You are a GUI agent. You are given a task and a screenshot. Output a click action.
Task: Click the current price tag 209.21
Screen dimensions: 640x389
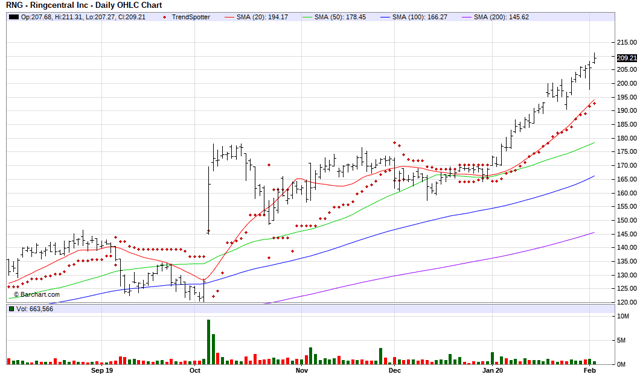tap(627, 58)
